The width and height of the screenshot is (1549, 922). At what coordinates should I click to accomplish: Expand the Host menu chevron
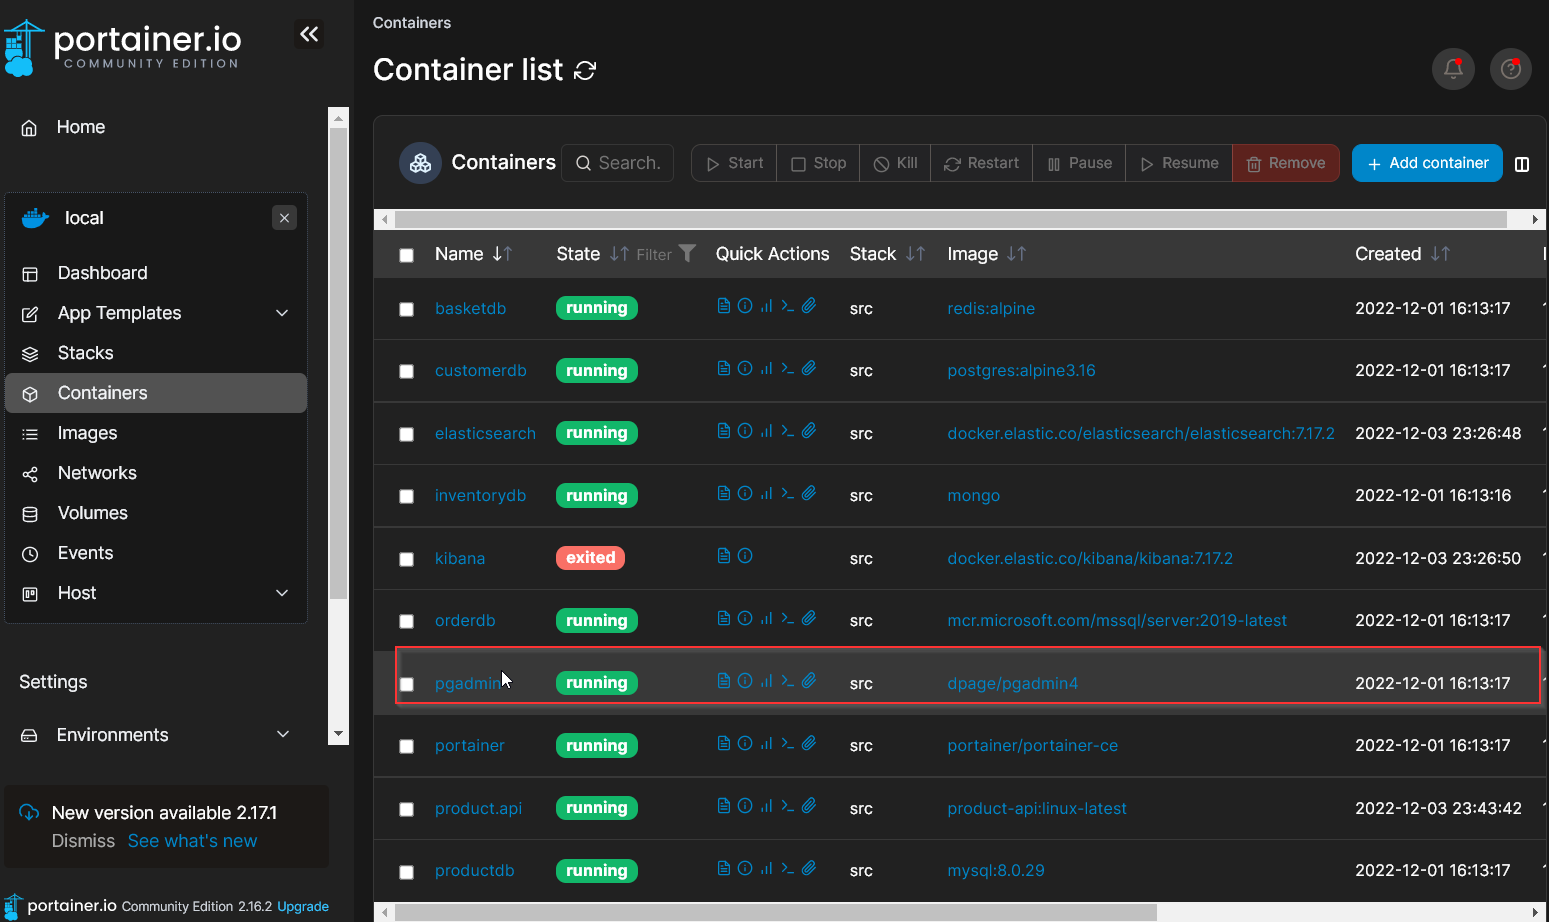point(282,593)
